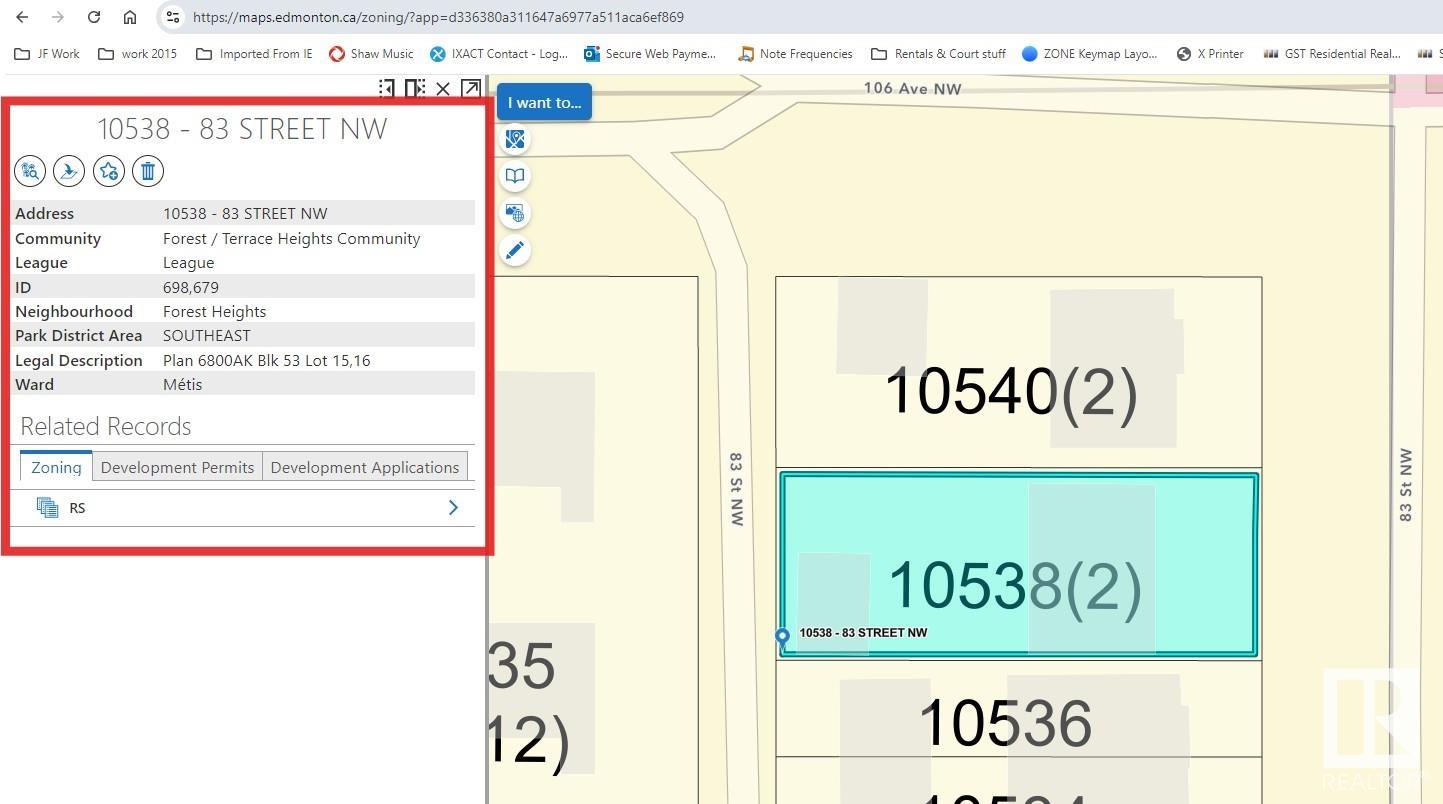1443x804 pixels.
Task: Open the map location tool icon
Action: pyautogui.click(x=515, y=139)
